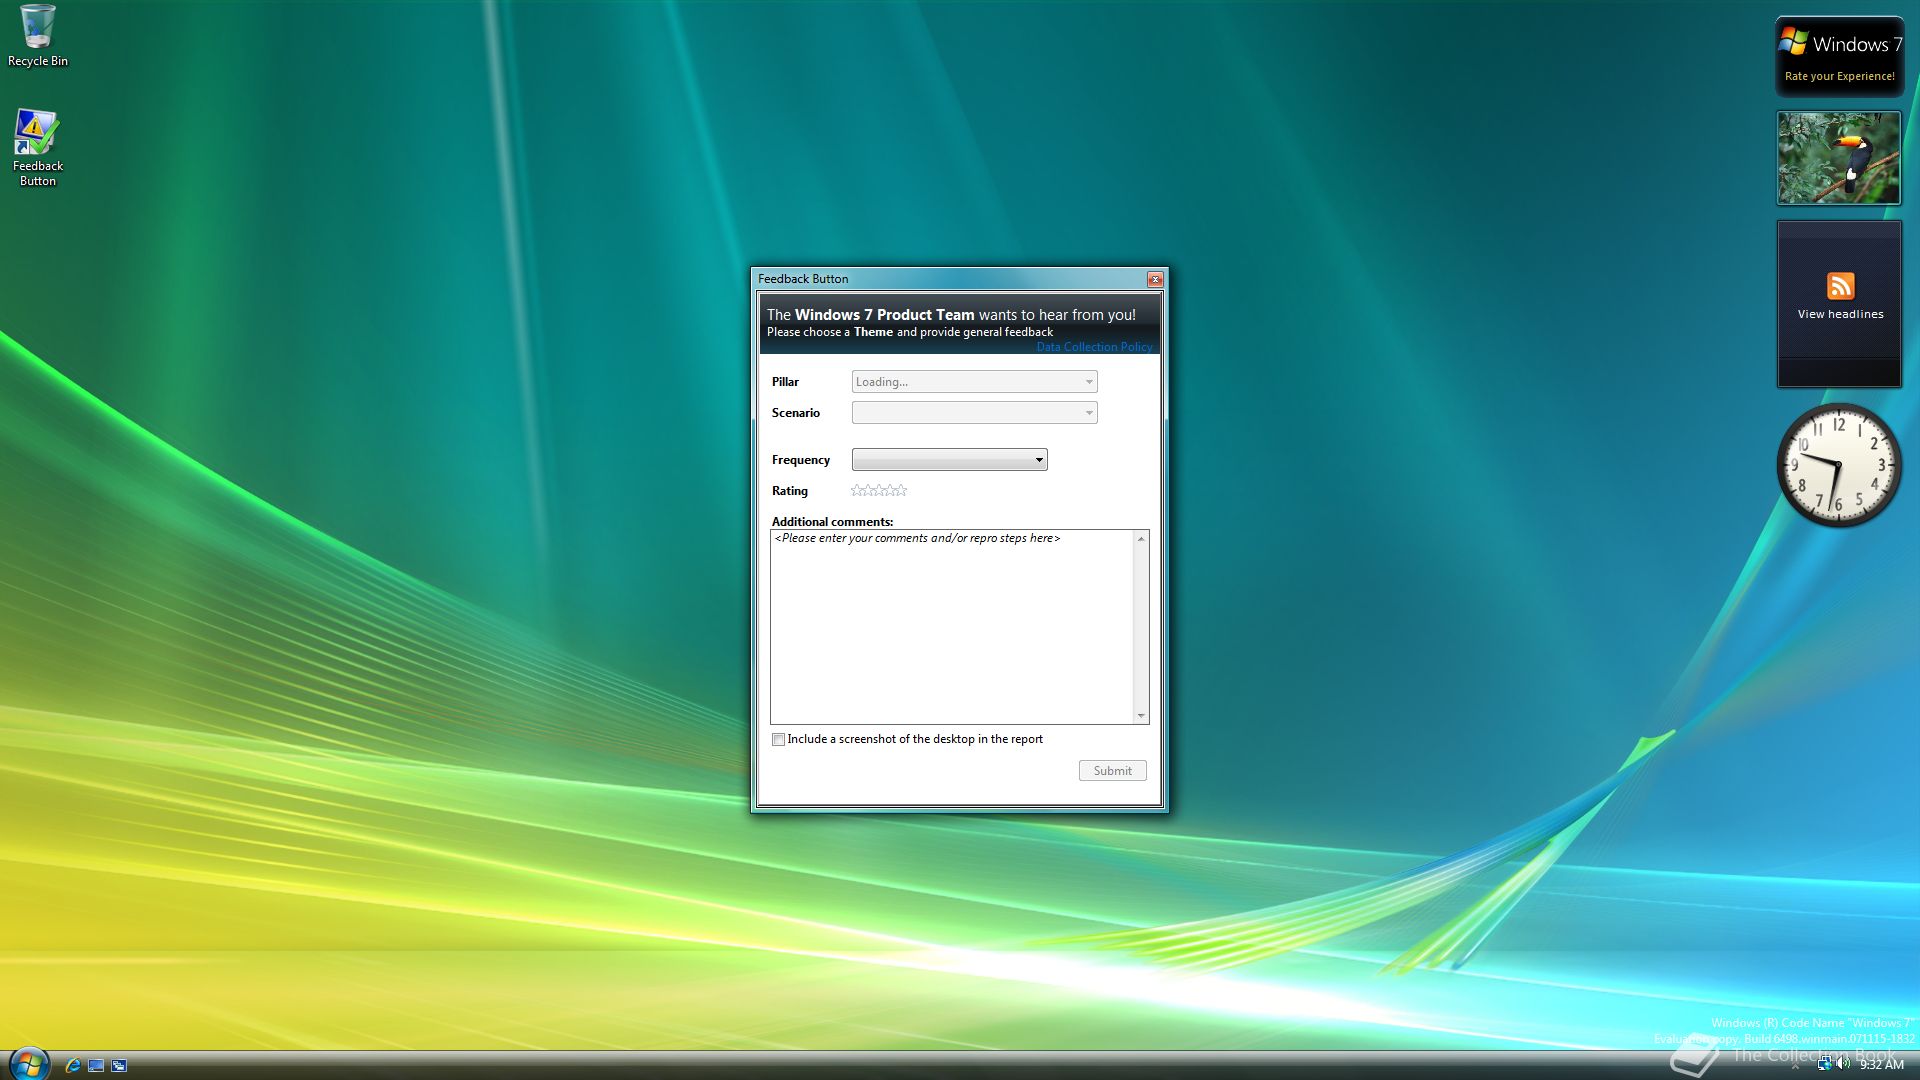Click the 9:32 AM taskbar clock
This screenshot has width=1920, height=1080.
tap(1881, 1065)
